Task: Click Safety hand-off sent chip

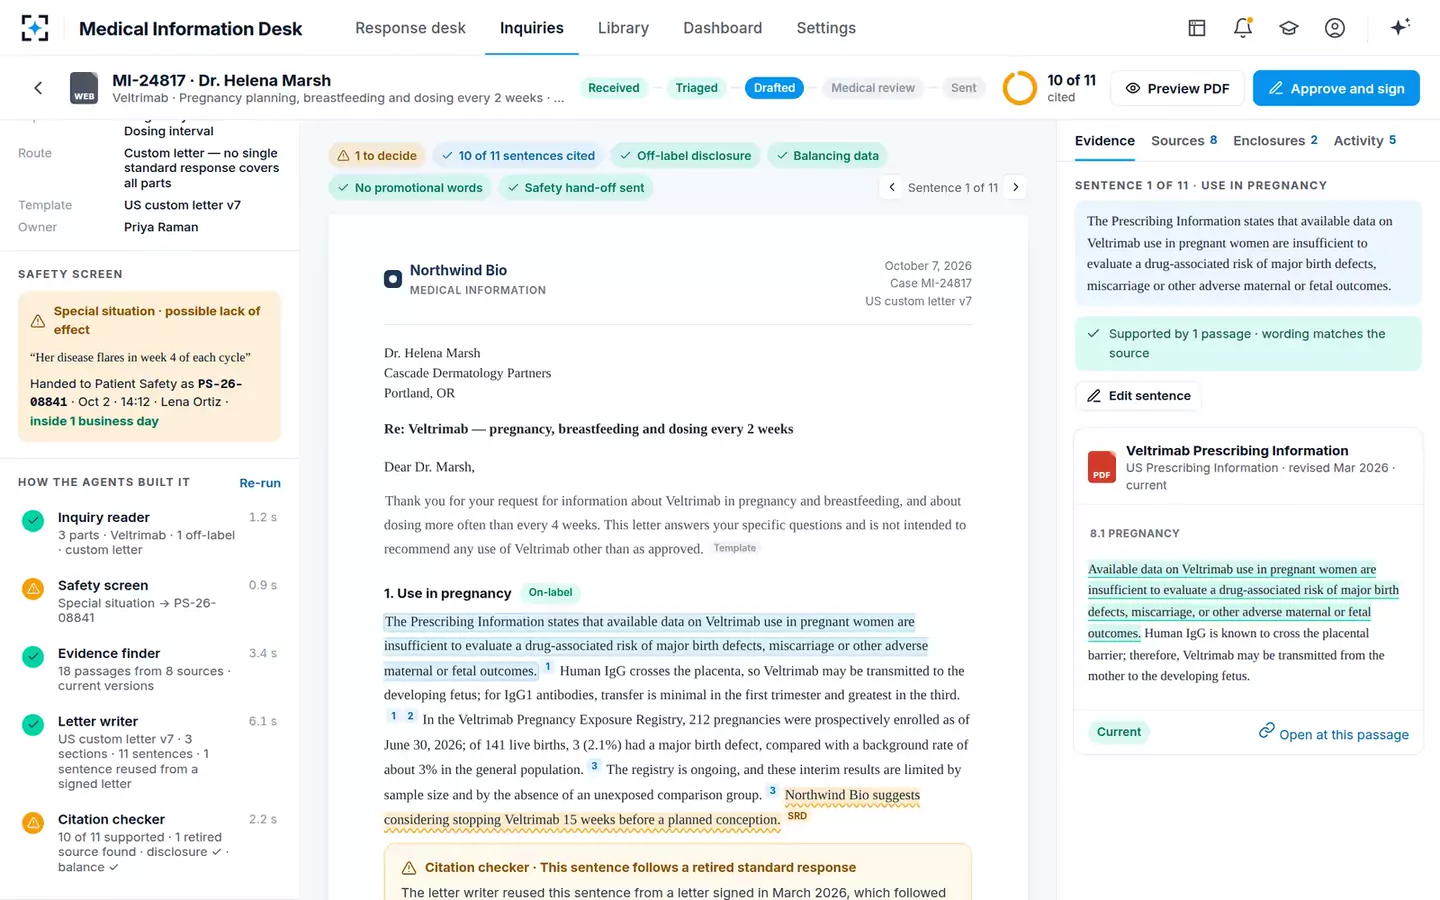Action: tap(576, 188)
